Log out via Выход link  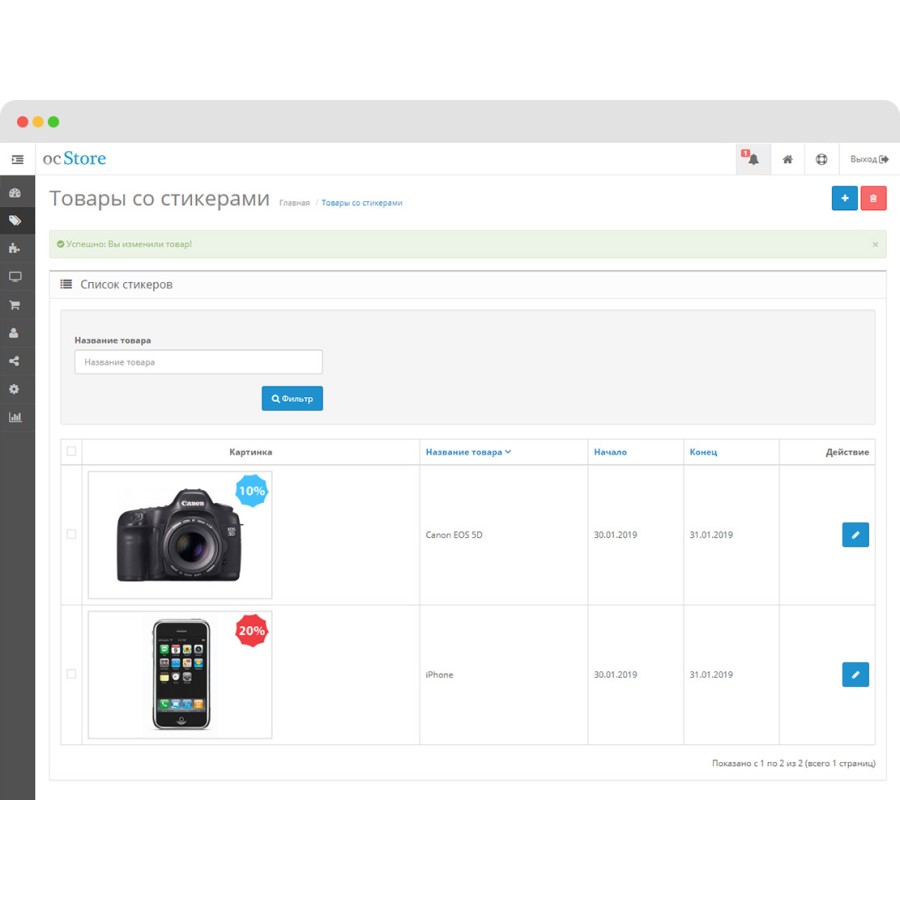pyautogui.click(x=869, y=159)
